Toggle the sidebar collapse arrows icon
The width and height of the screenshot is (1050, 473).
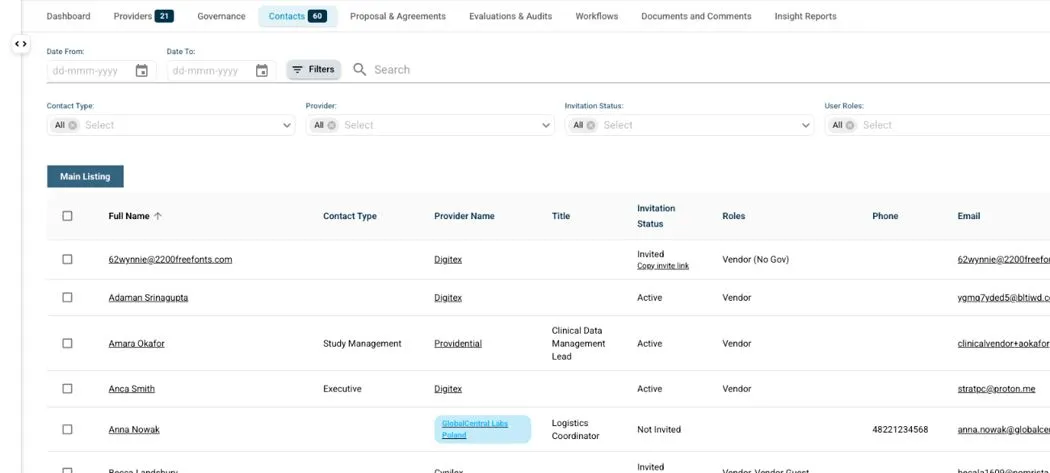21,44
